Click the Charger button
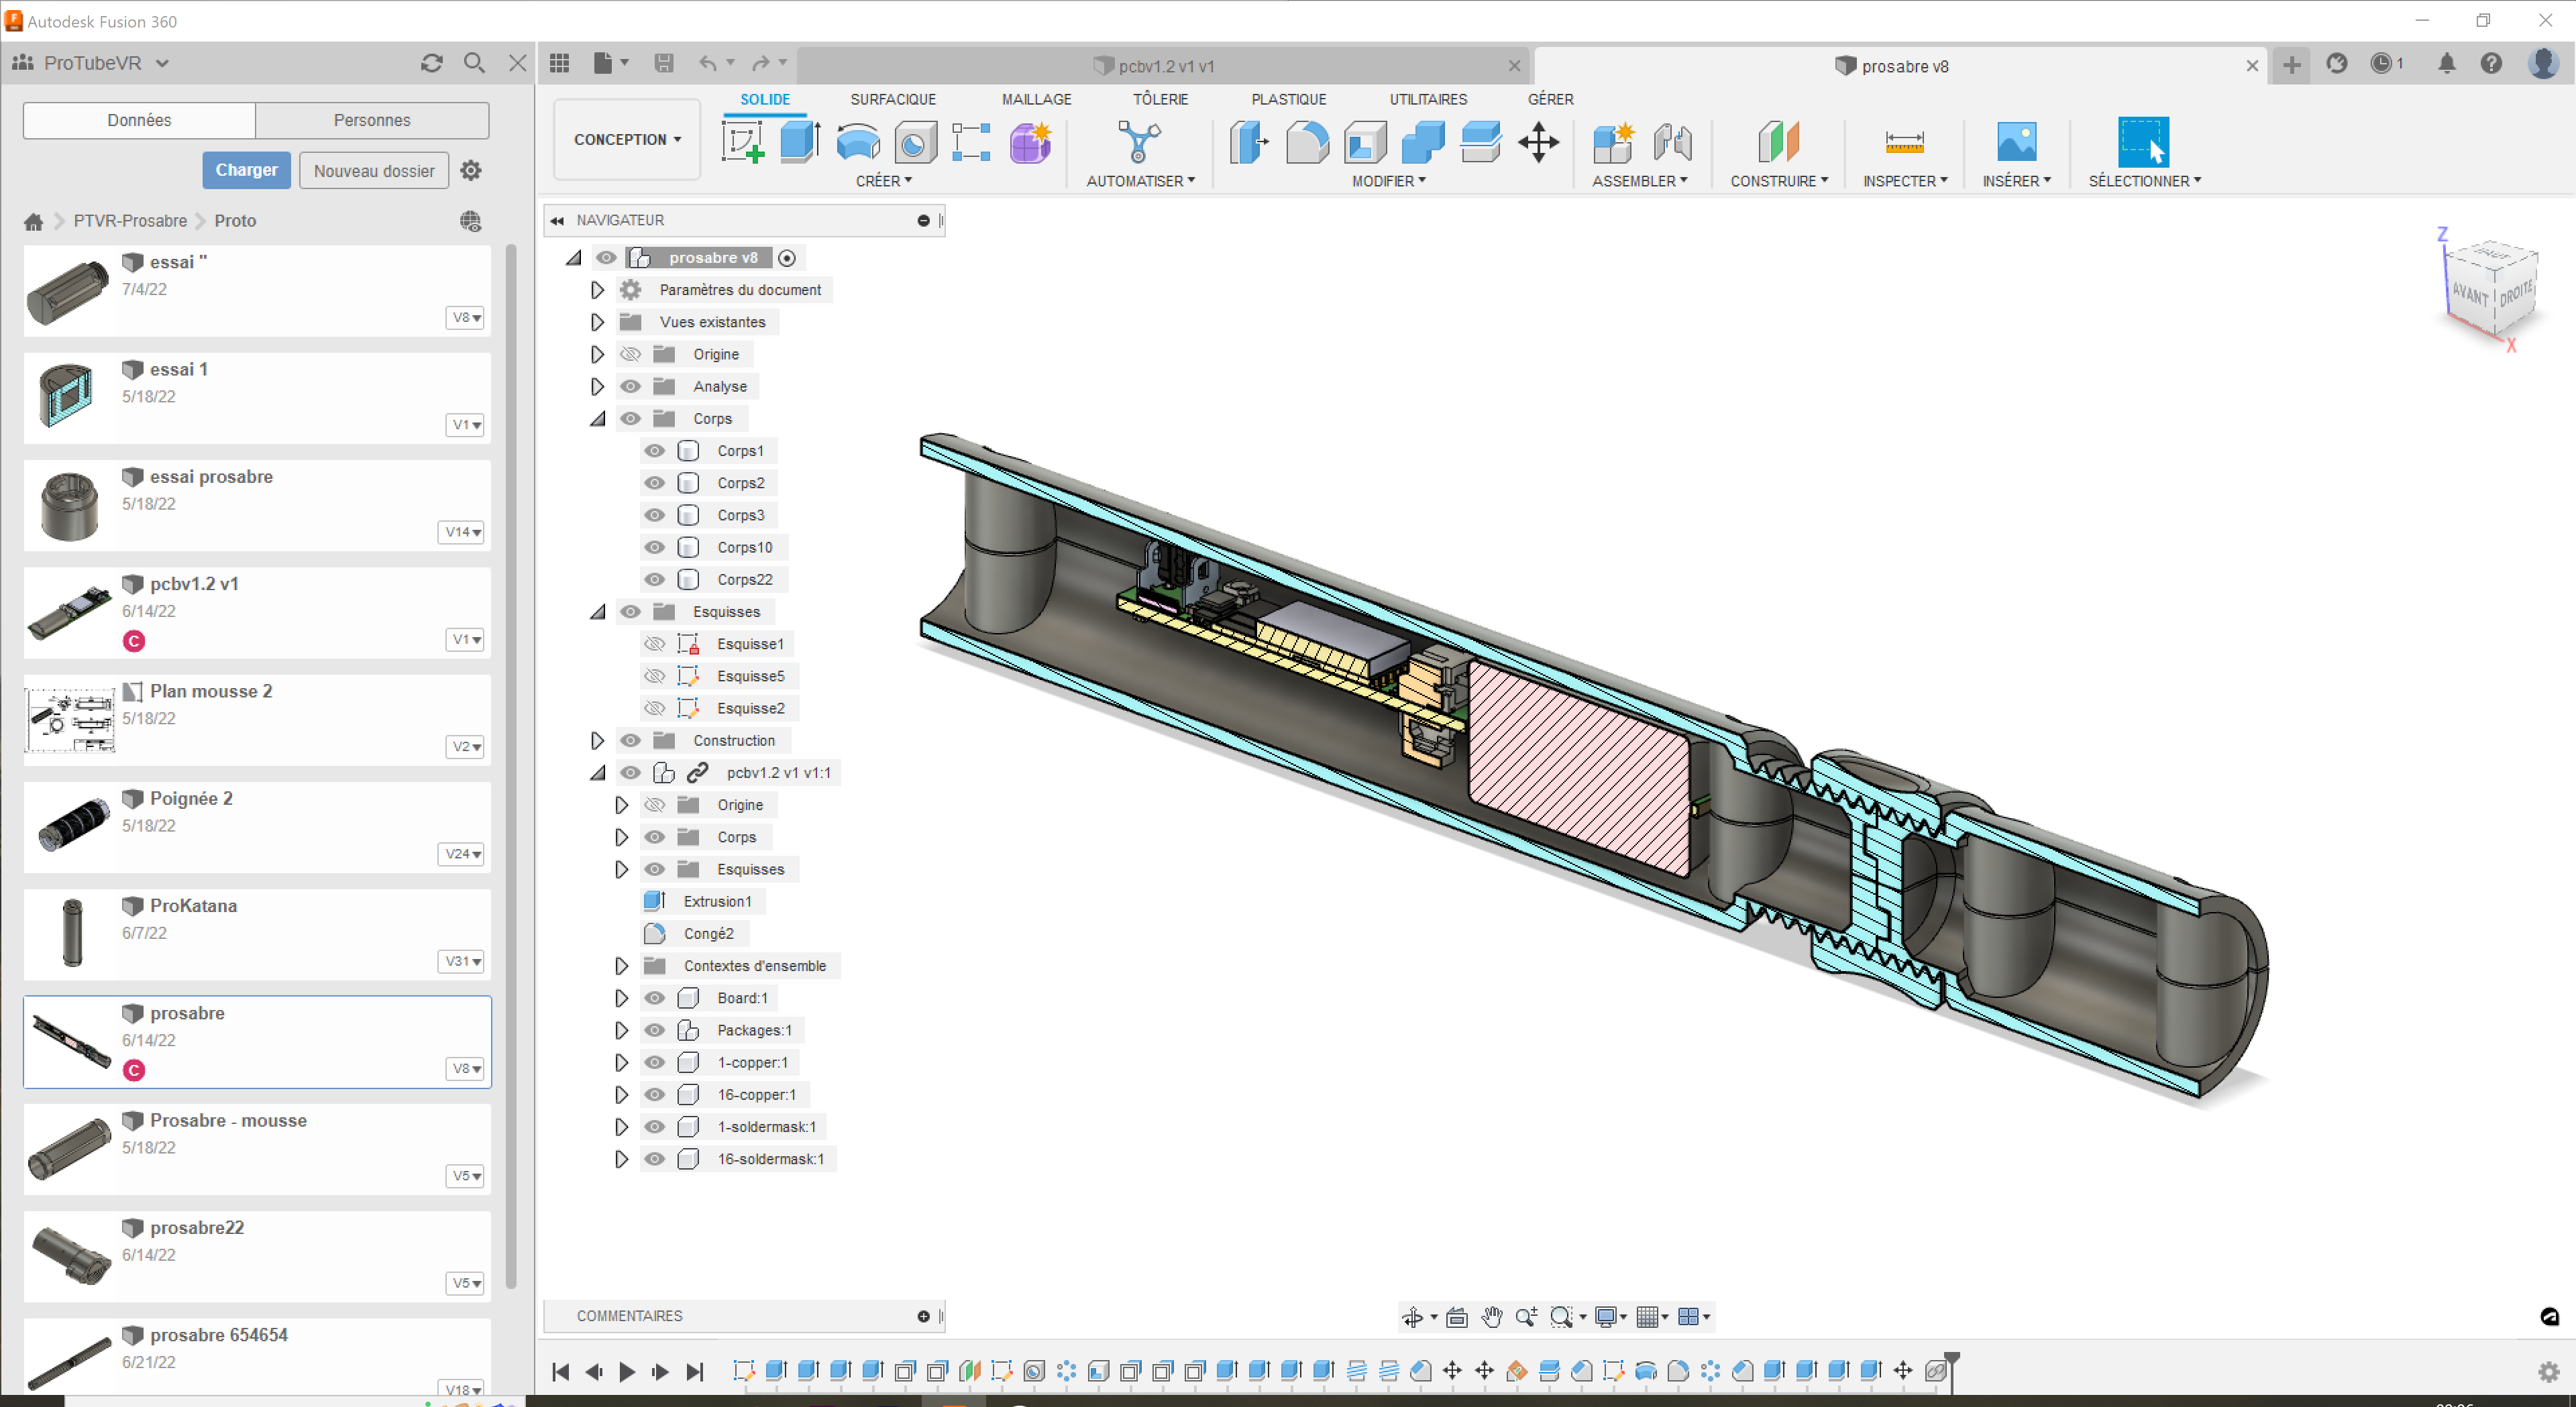Screen dimensions: 2576x1407 coord(246,170)
